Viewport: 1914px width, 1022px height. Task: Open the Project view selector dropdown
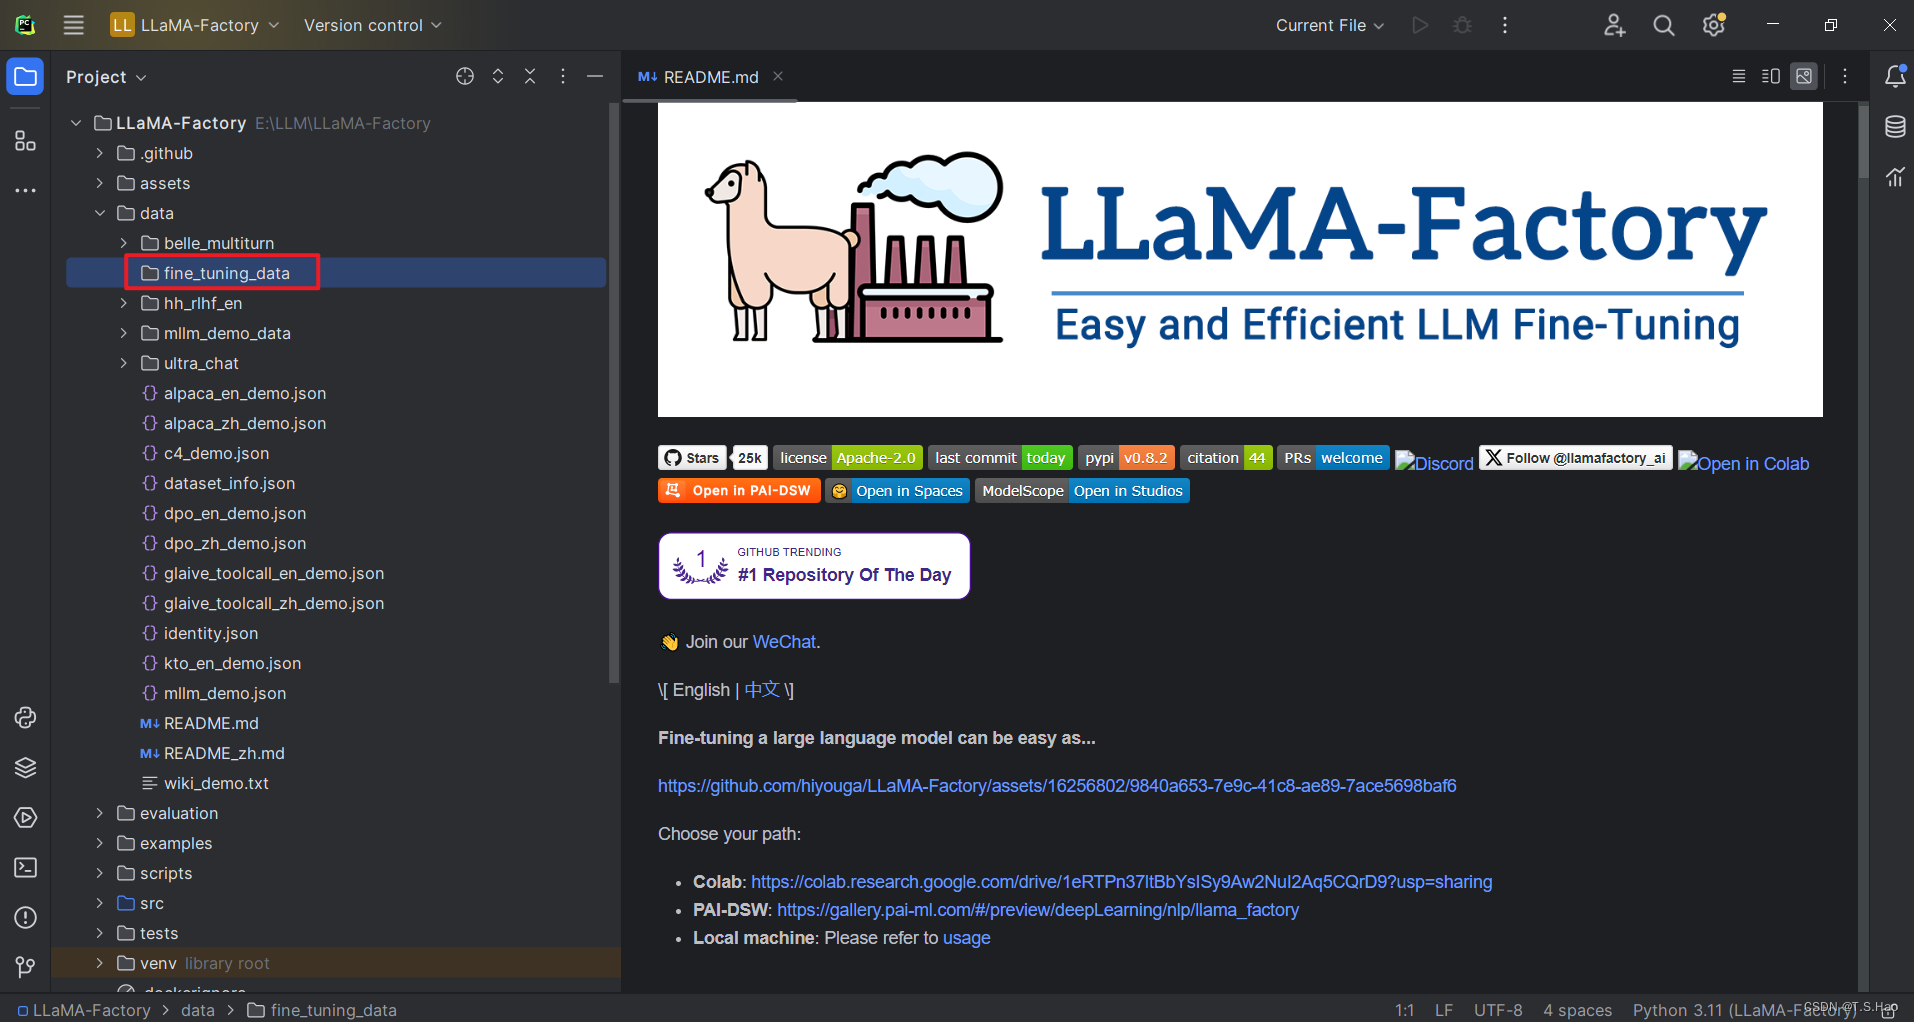(106, 77)
